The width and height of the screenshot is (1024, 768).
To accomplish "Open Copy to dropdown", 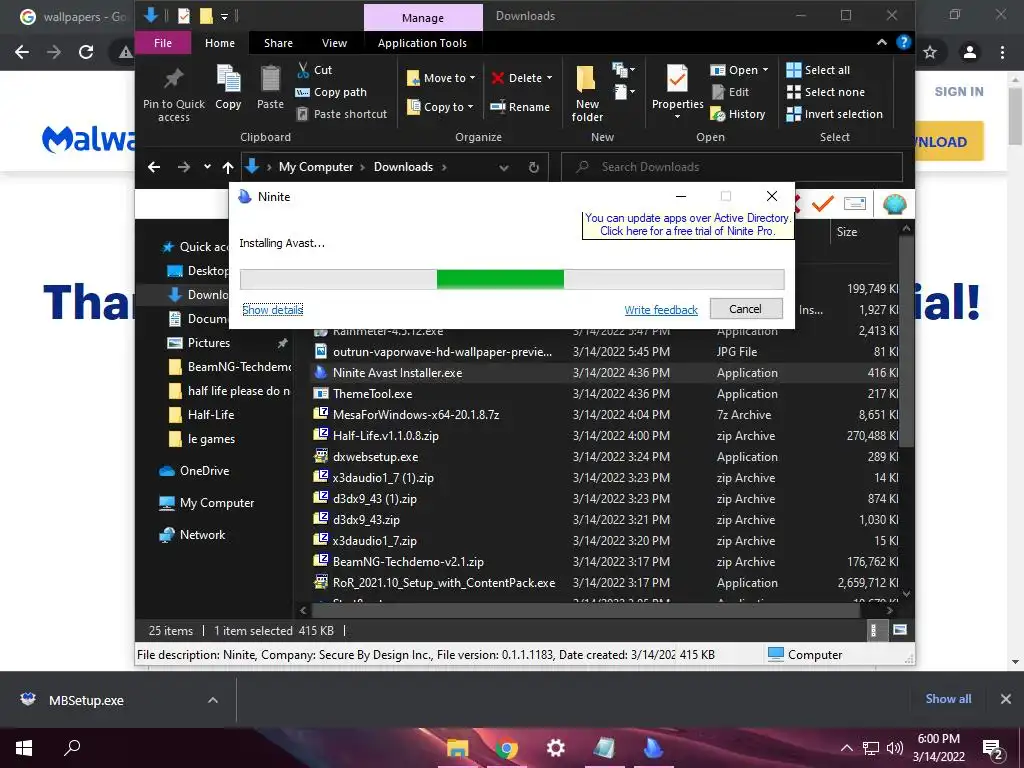I will 441,107.
